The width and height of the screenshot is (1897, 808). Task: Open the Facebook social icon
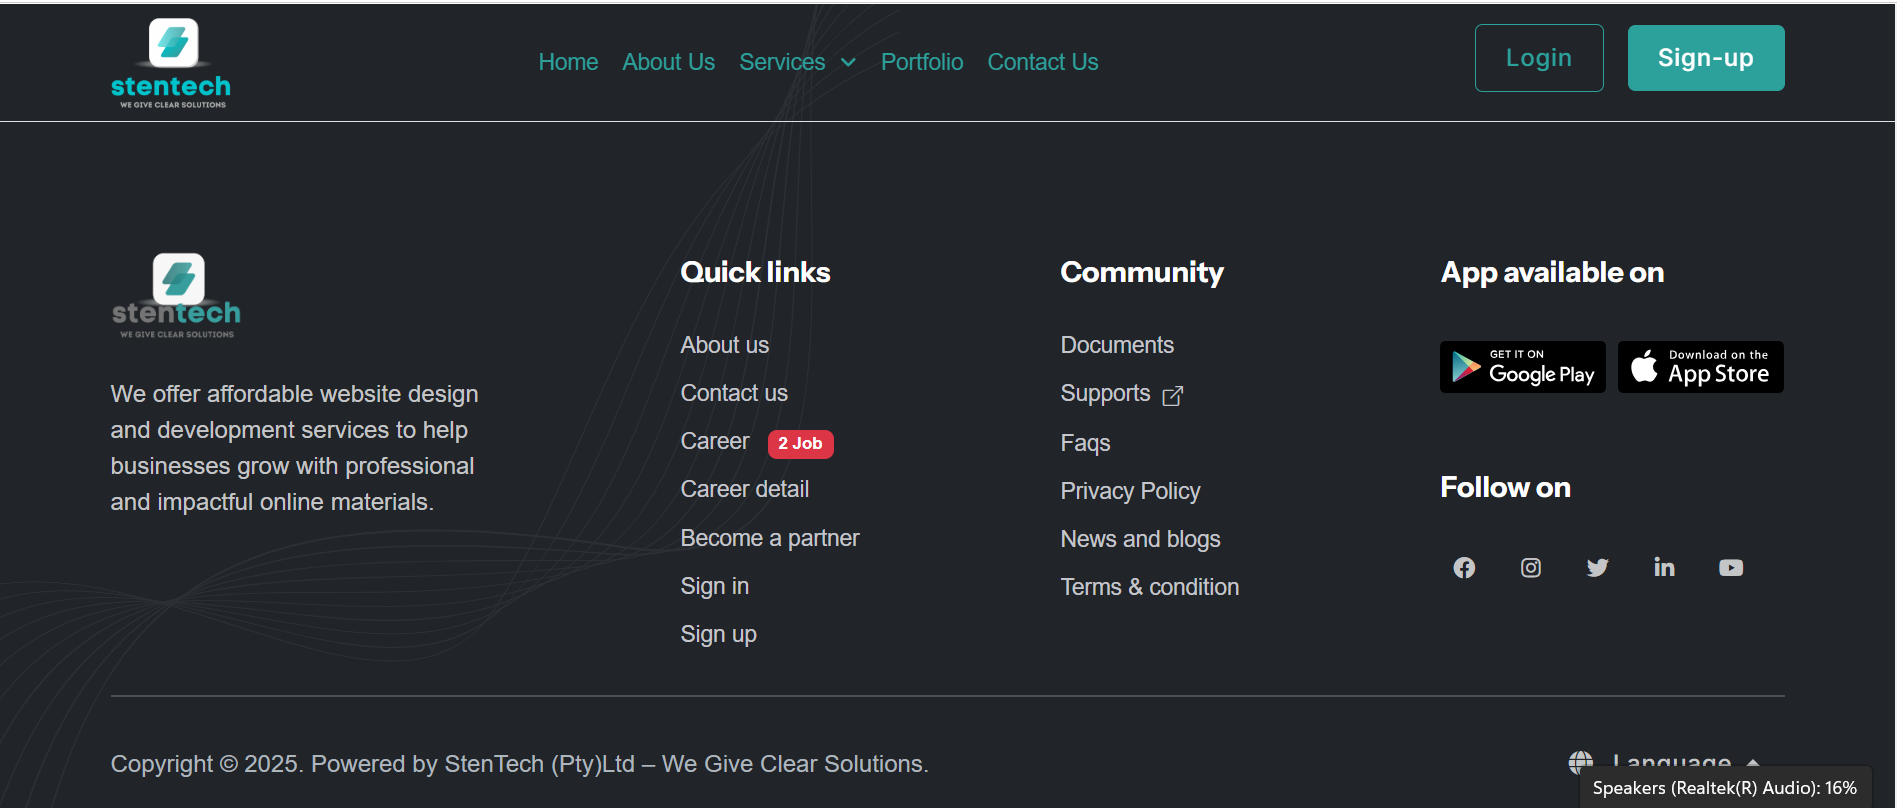(1464, 568)
